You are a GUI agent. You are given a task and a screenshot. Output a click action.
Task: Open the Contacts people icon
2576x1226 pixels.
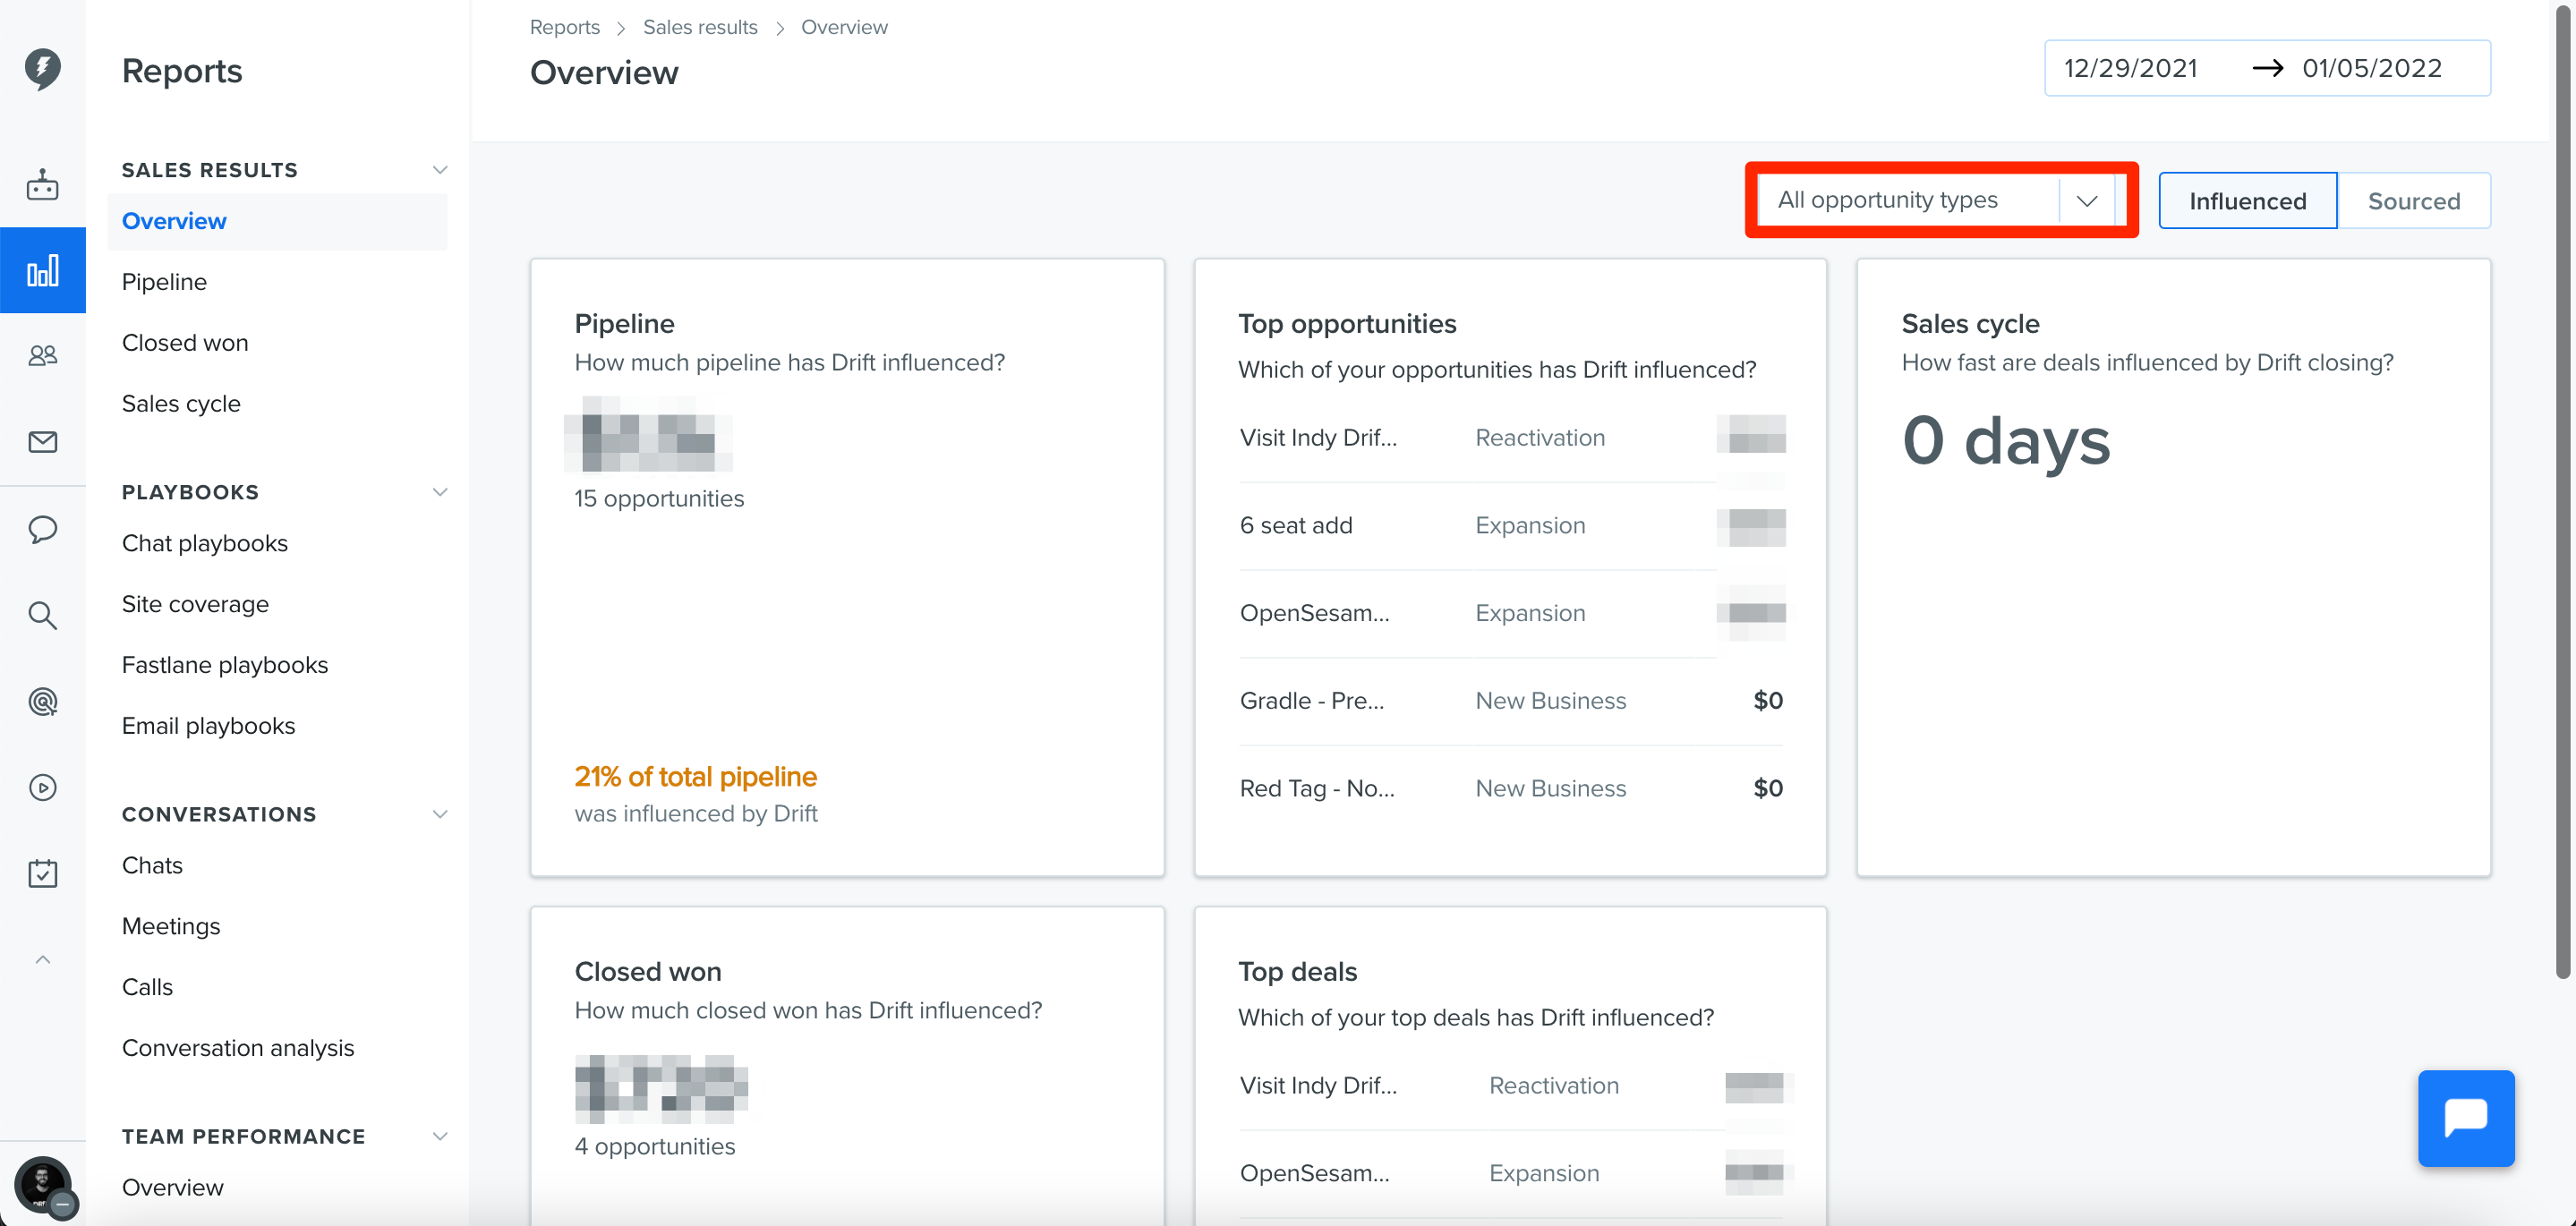point(42,355)
